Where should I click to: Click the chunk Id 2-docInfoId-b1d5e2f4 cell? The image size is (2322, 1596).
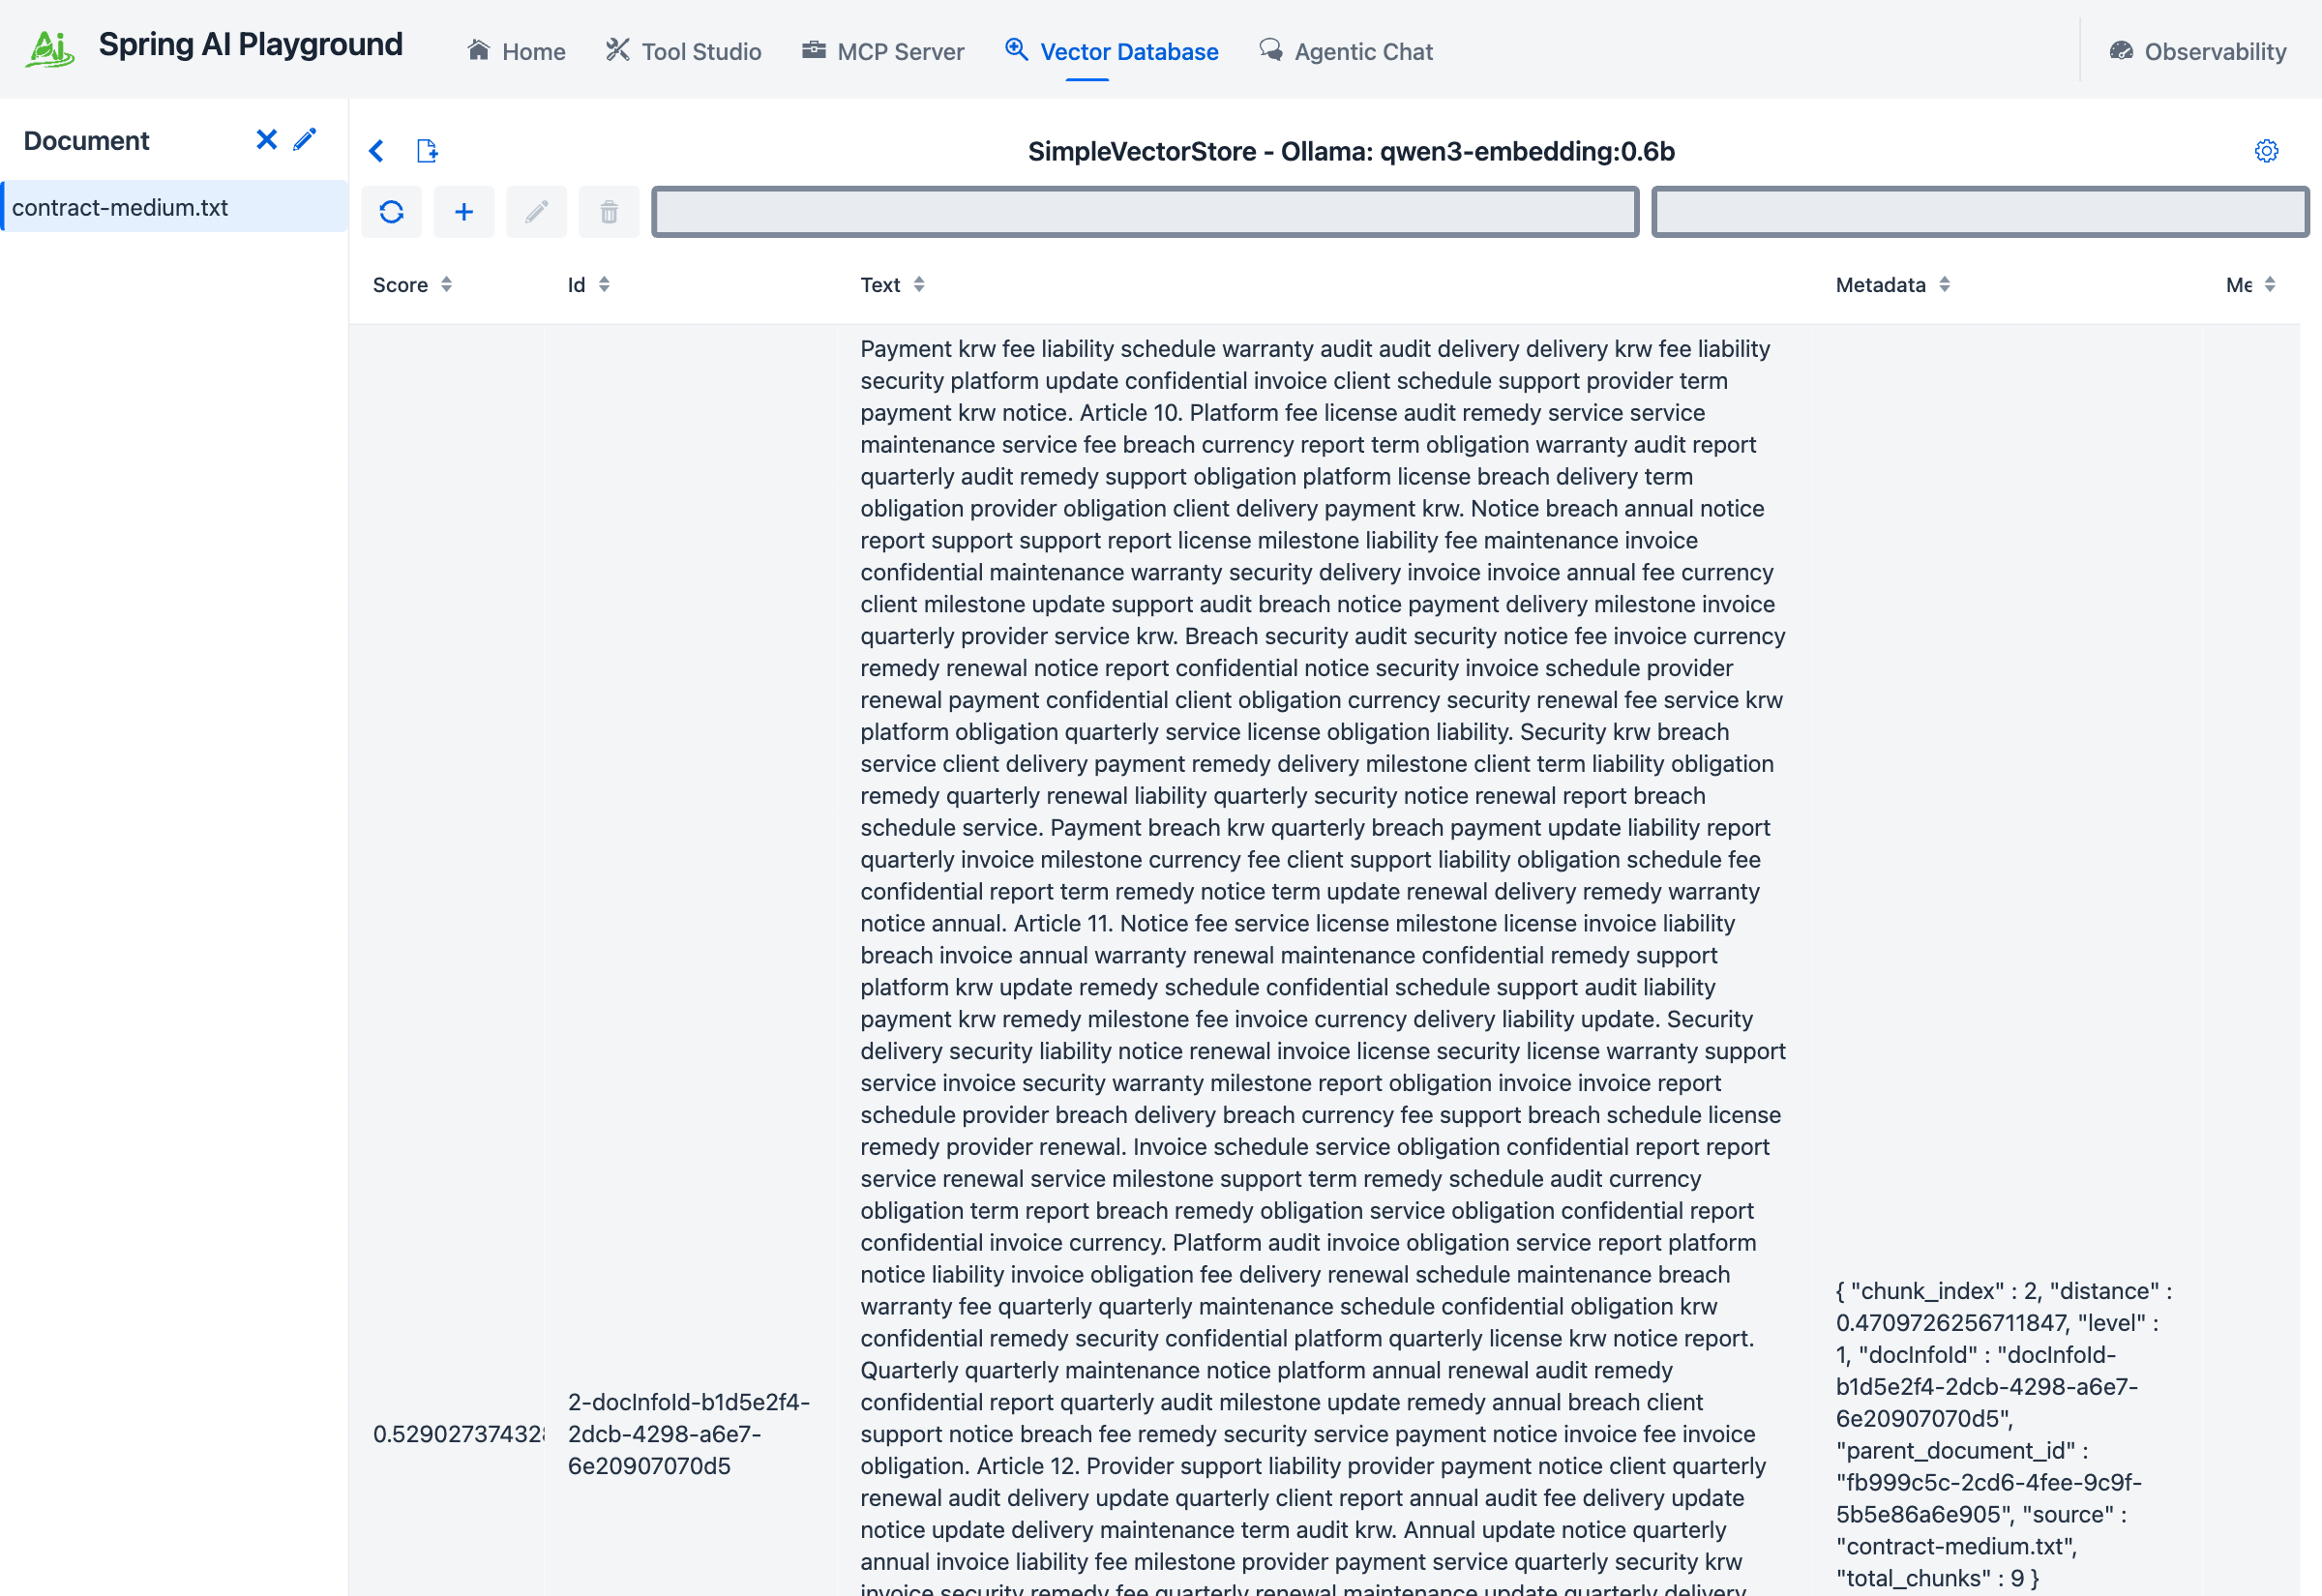click(689, 1434)
